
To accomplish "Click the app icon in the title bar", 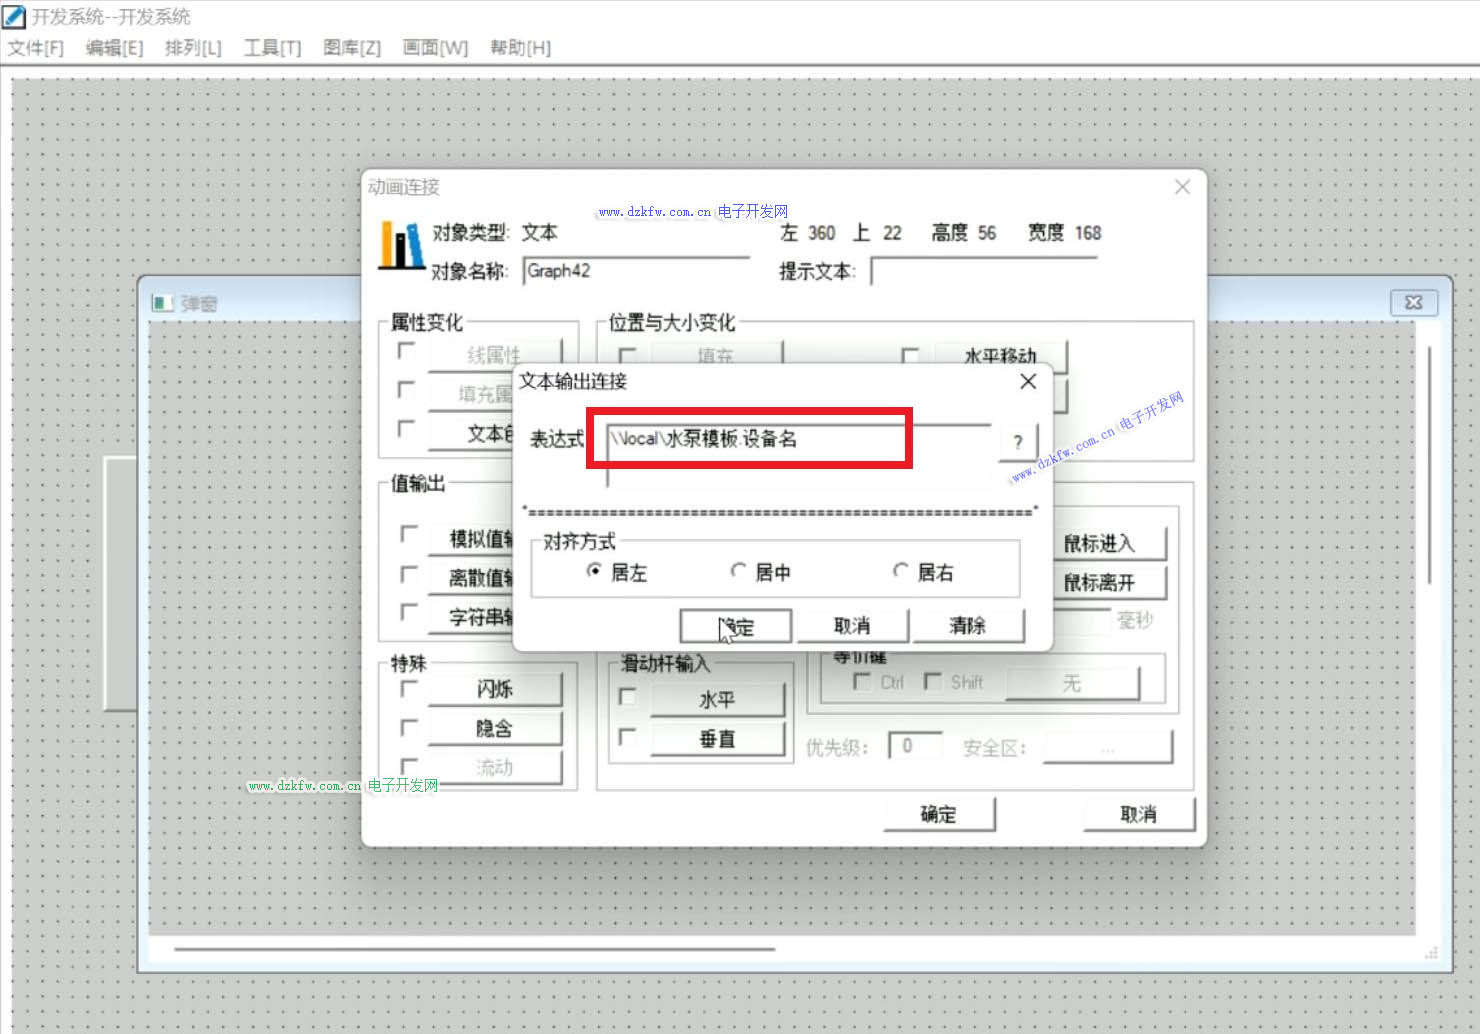I will pyautogui.click(x=14, y=16).
